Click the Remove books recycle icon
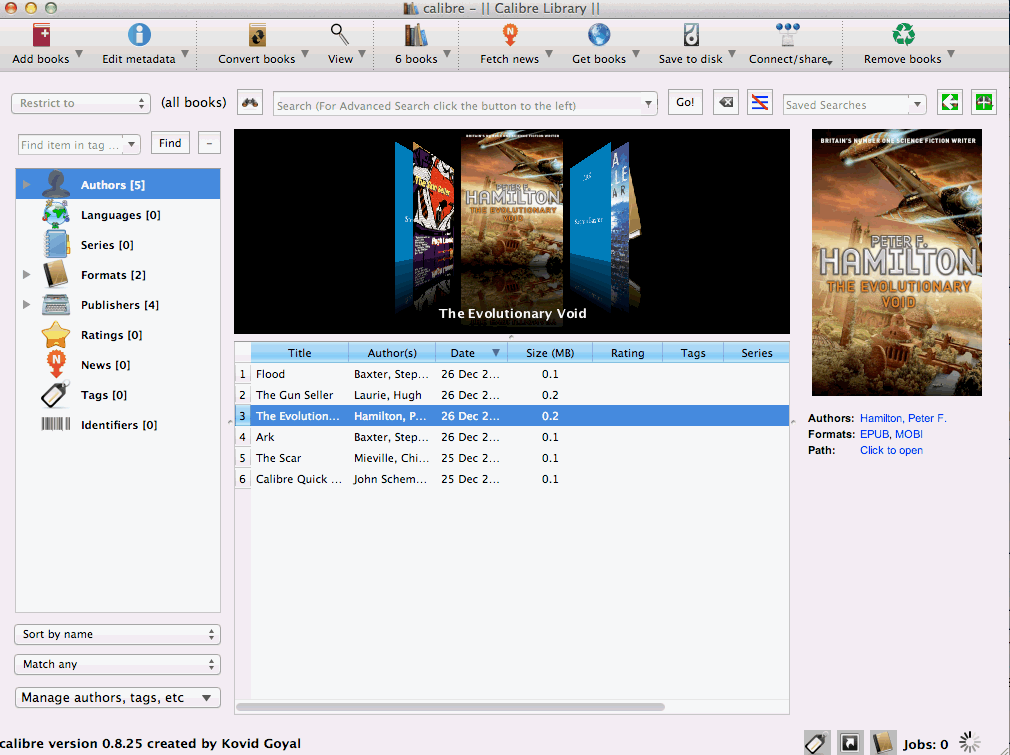The image size is (1010, 755). 903,37
